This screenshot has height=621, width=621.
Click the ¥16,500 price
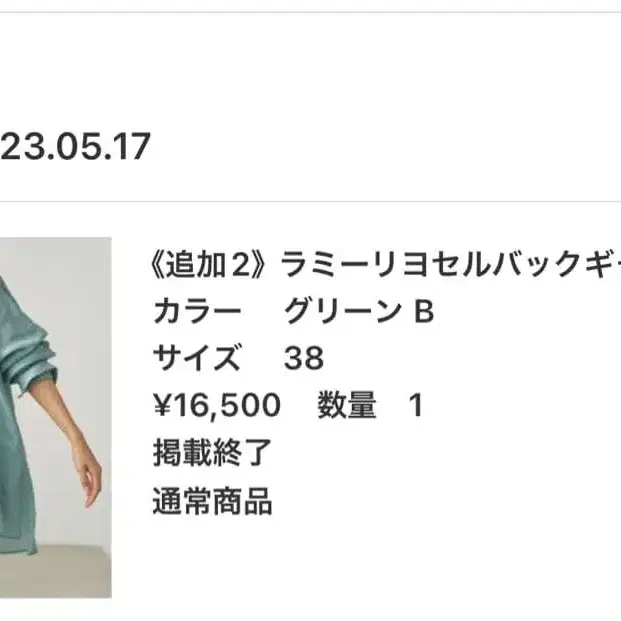(217, 405)
